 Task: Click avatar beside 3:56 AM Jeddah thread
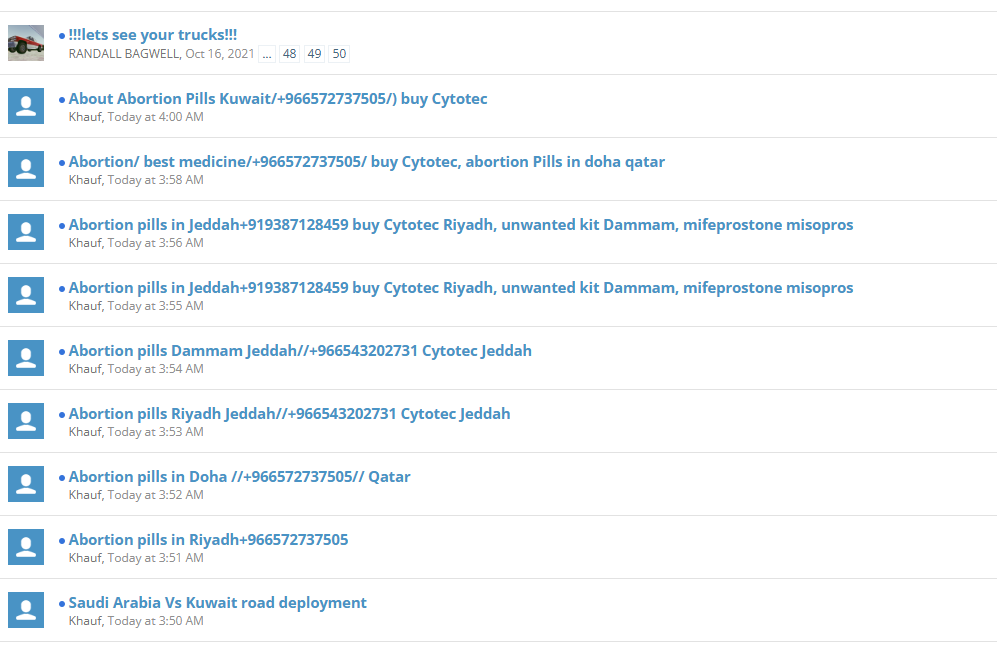pyautogui.click(x=26, y=231)
